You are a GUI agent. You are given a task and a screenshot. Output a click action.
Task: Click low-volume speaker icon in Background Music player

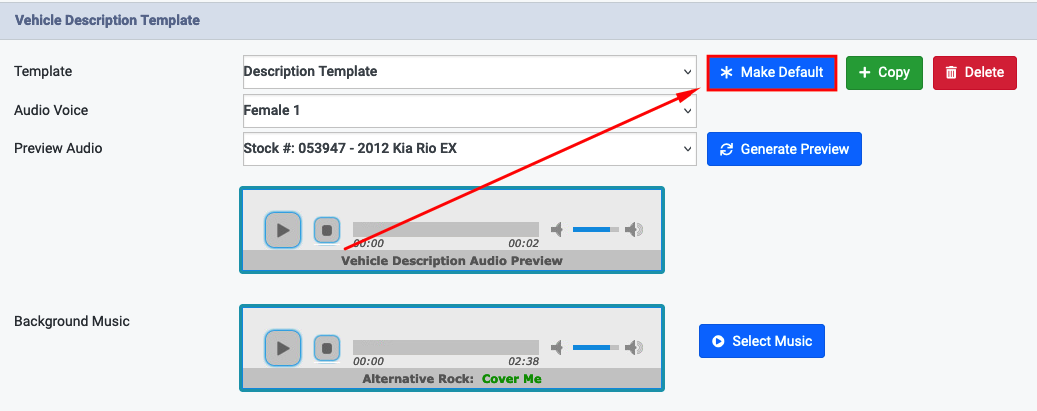tap(557, 347)
